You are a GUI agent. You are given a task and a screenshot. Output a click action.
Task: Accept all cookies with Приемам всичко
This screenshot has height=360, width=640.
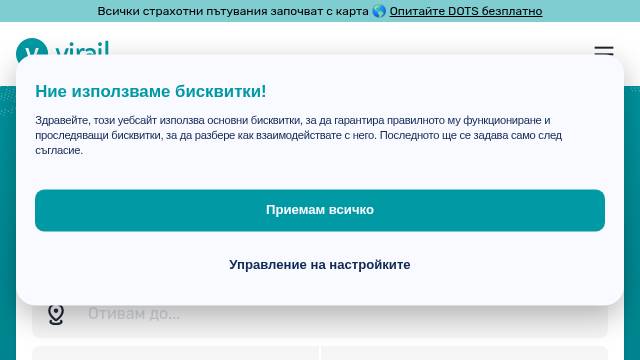(x=320, y=210)
